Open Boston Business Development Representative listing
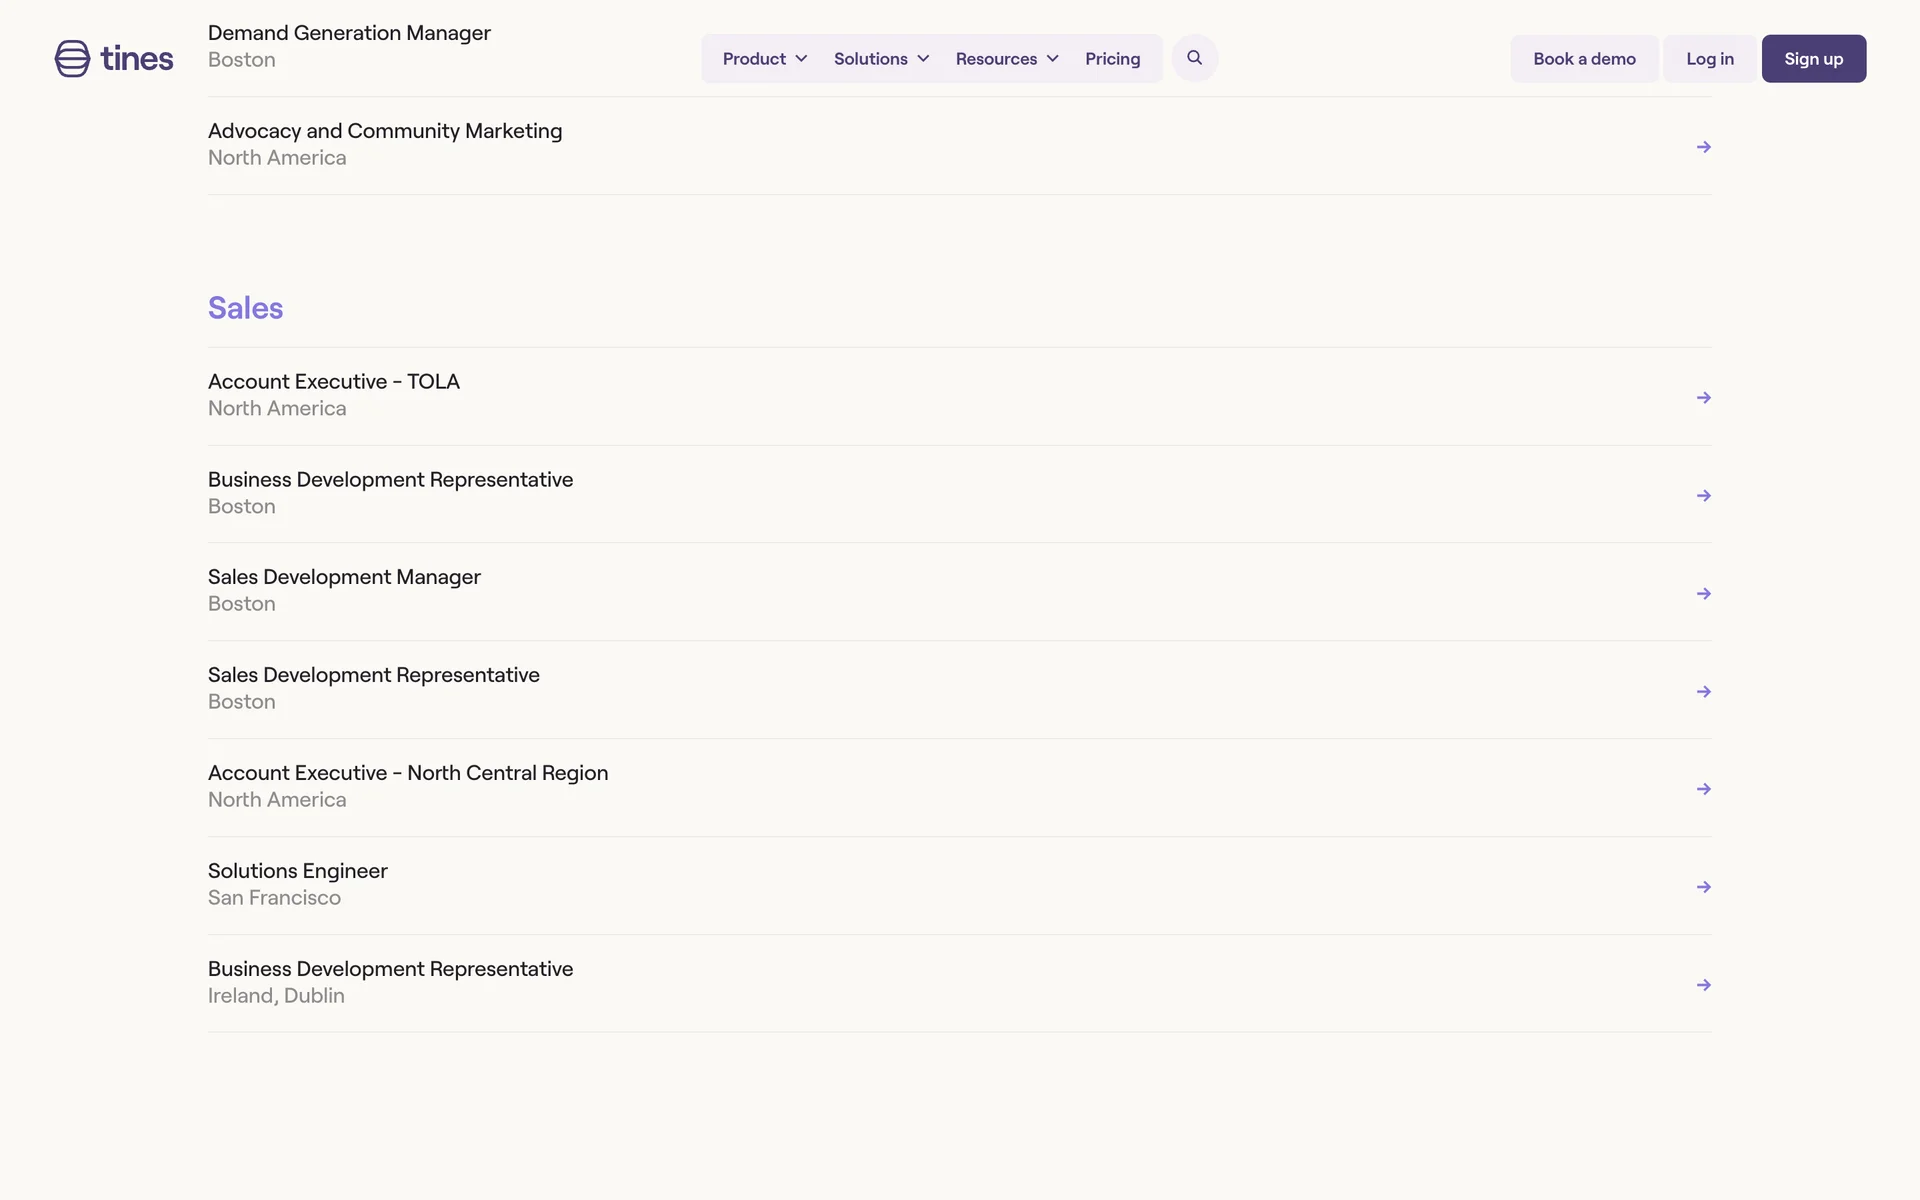Image resolution: width=1920 pixels, height=1200 pixels. click(x=390, y=480)
